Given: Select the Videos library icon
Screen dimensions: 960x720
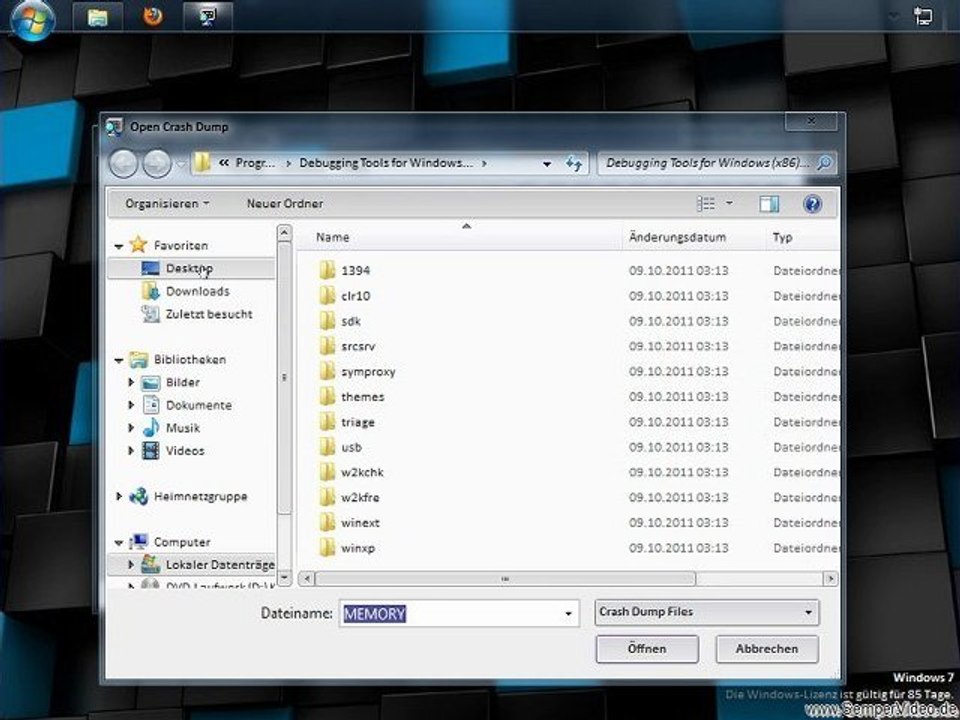Looking at the screenshot, I should [151, 451].
